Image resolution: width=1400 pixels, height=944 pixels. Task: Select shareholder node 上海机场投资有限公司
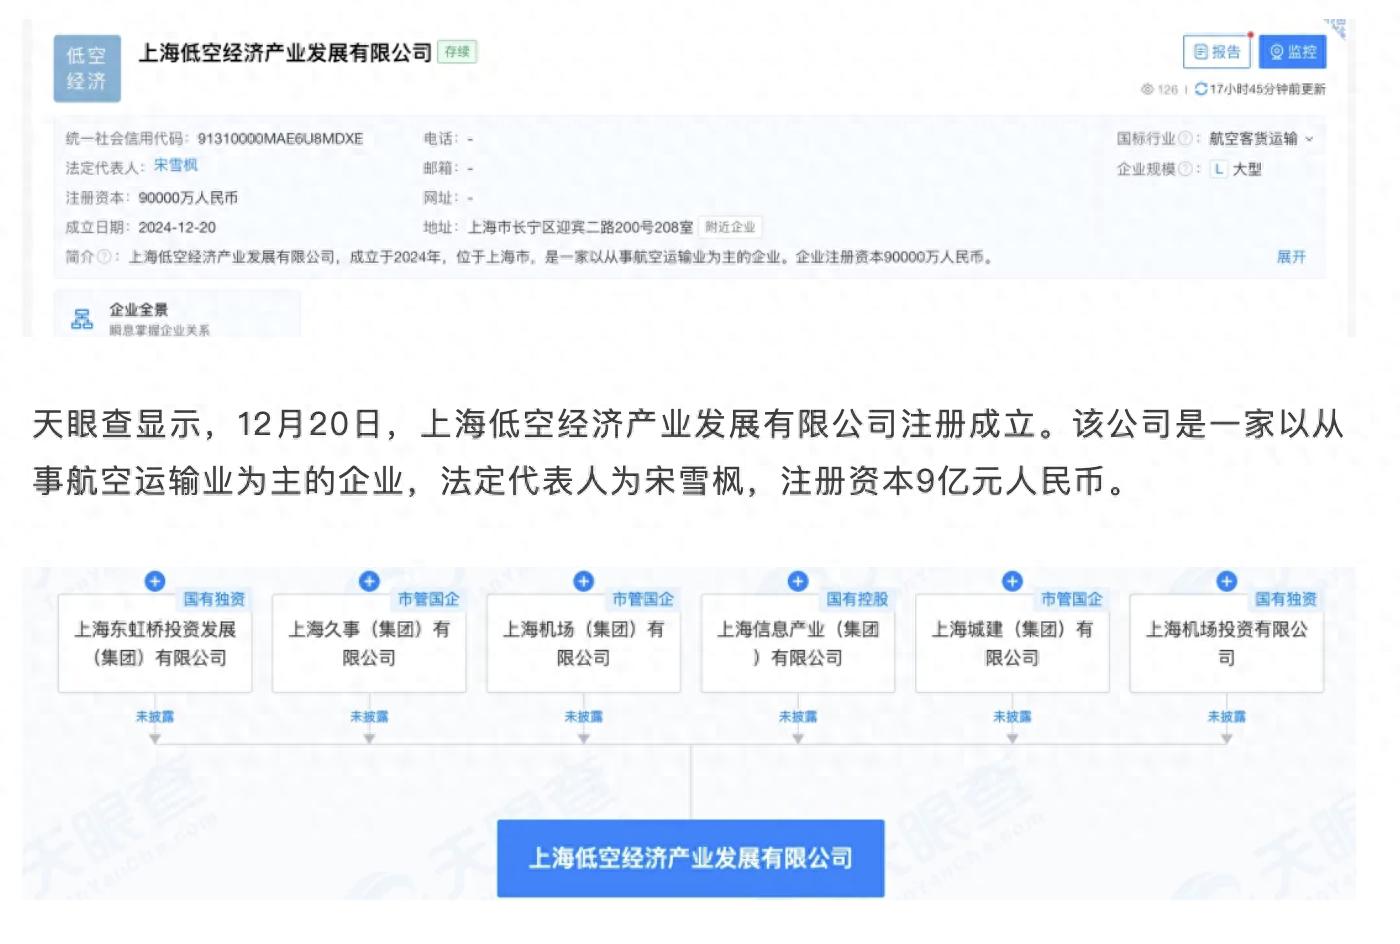coord(1227,643)
